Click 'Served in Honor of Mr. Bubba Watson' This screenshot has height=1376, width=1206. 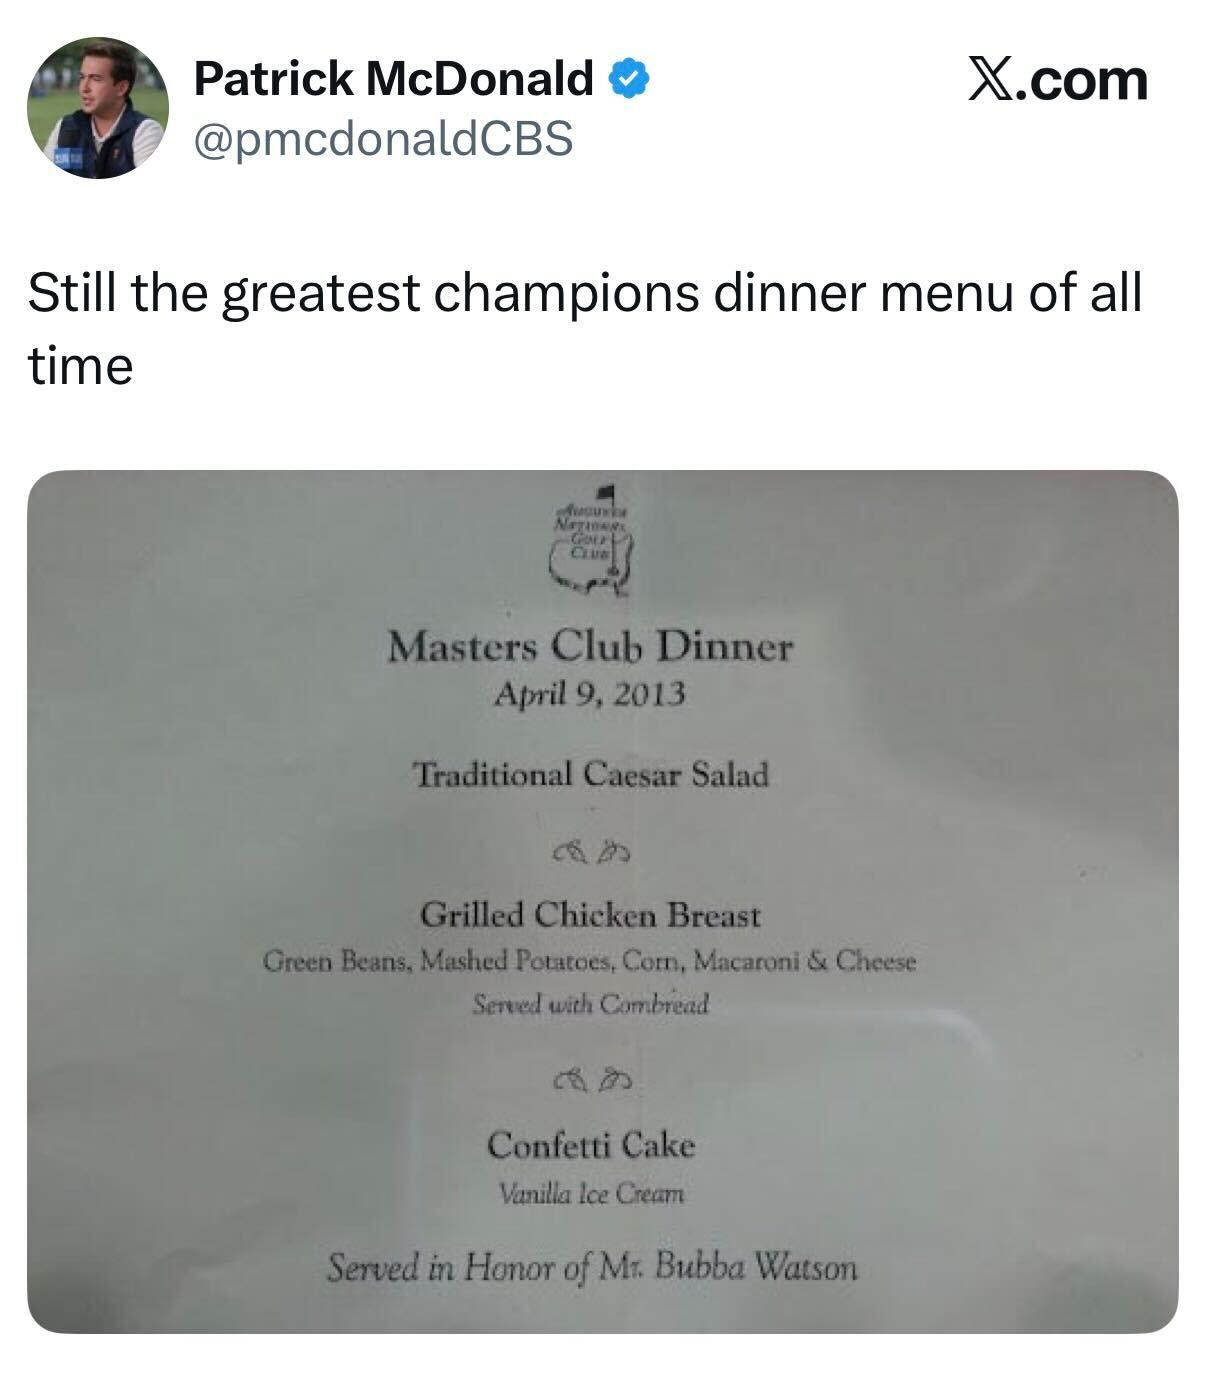592,1268
